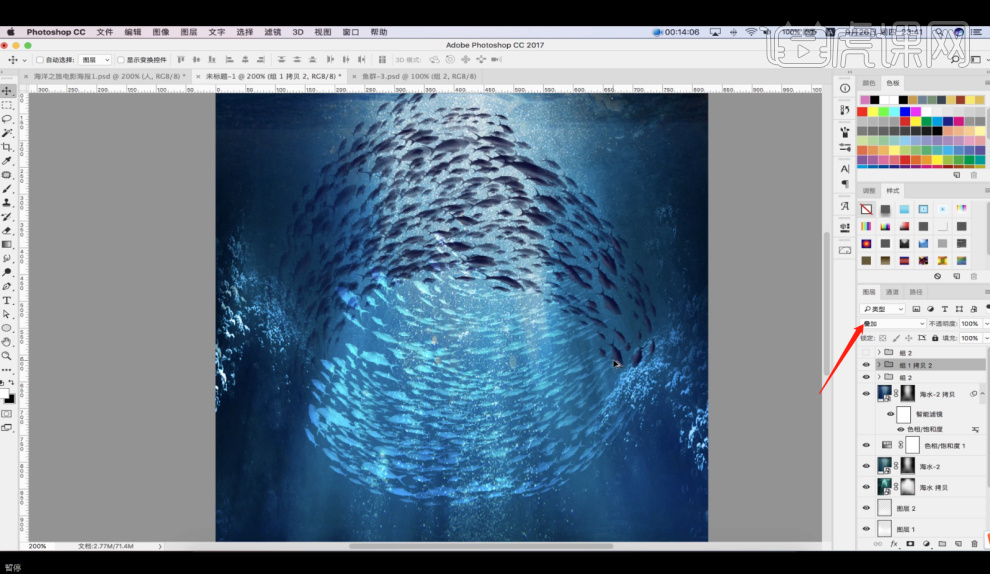
Task: Select the Gradient tool
Action: (7, 244)
